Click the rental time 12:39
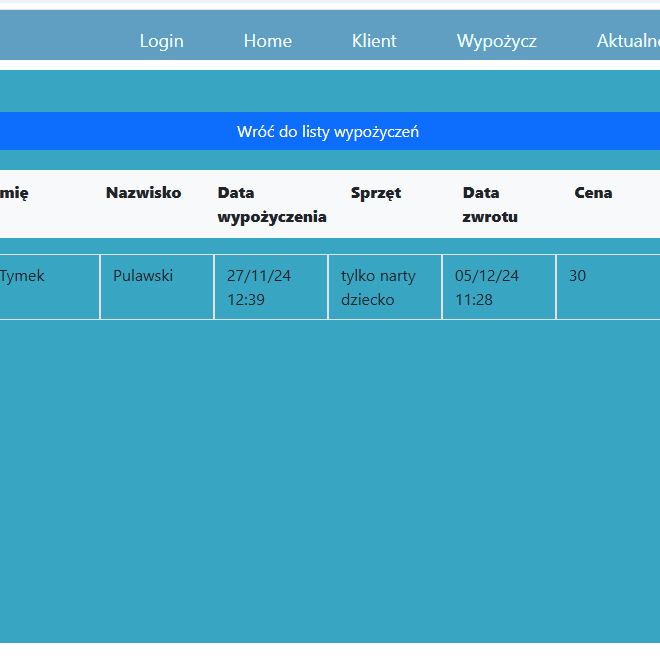Viewport: 660px width, 660px height. (x=246, y=299)
